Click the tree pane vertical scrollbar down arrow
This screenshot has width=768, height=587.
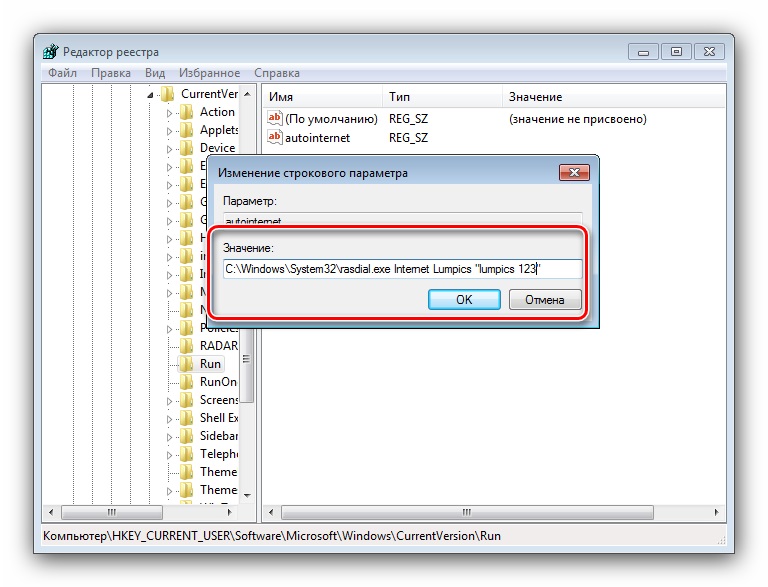pyautogui.click(x=247, y=495)
